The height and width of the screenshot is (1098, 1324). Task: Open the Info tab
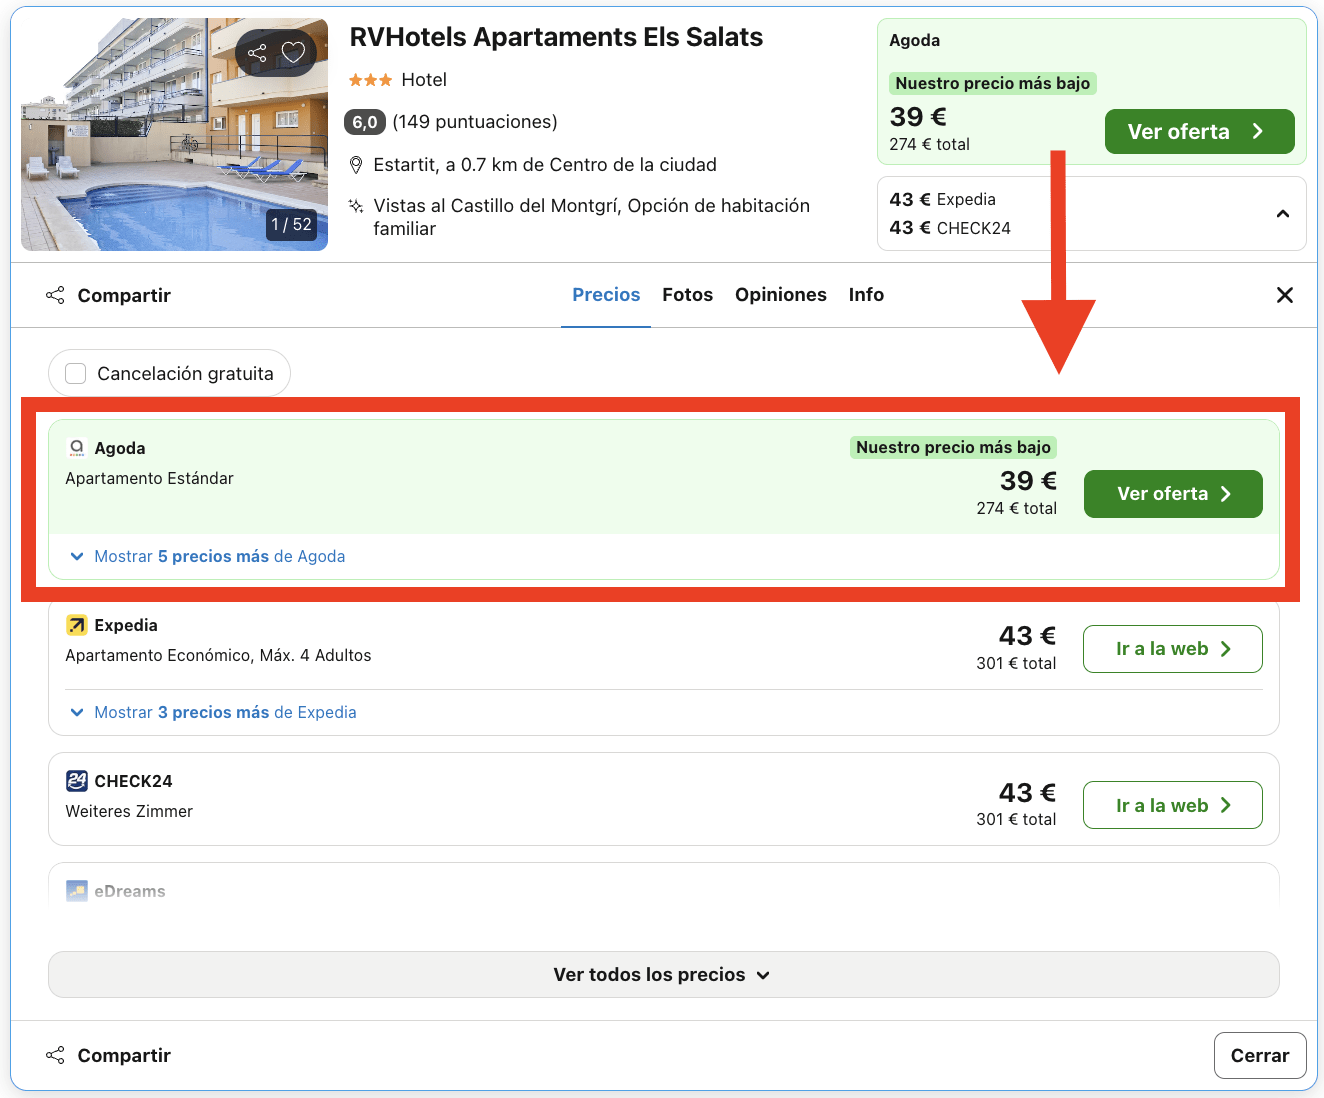pos(866,295)
